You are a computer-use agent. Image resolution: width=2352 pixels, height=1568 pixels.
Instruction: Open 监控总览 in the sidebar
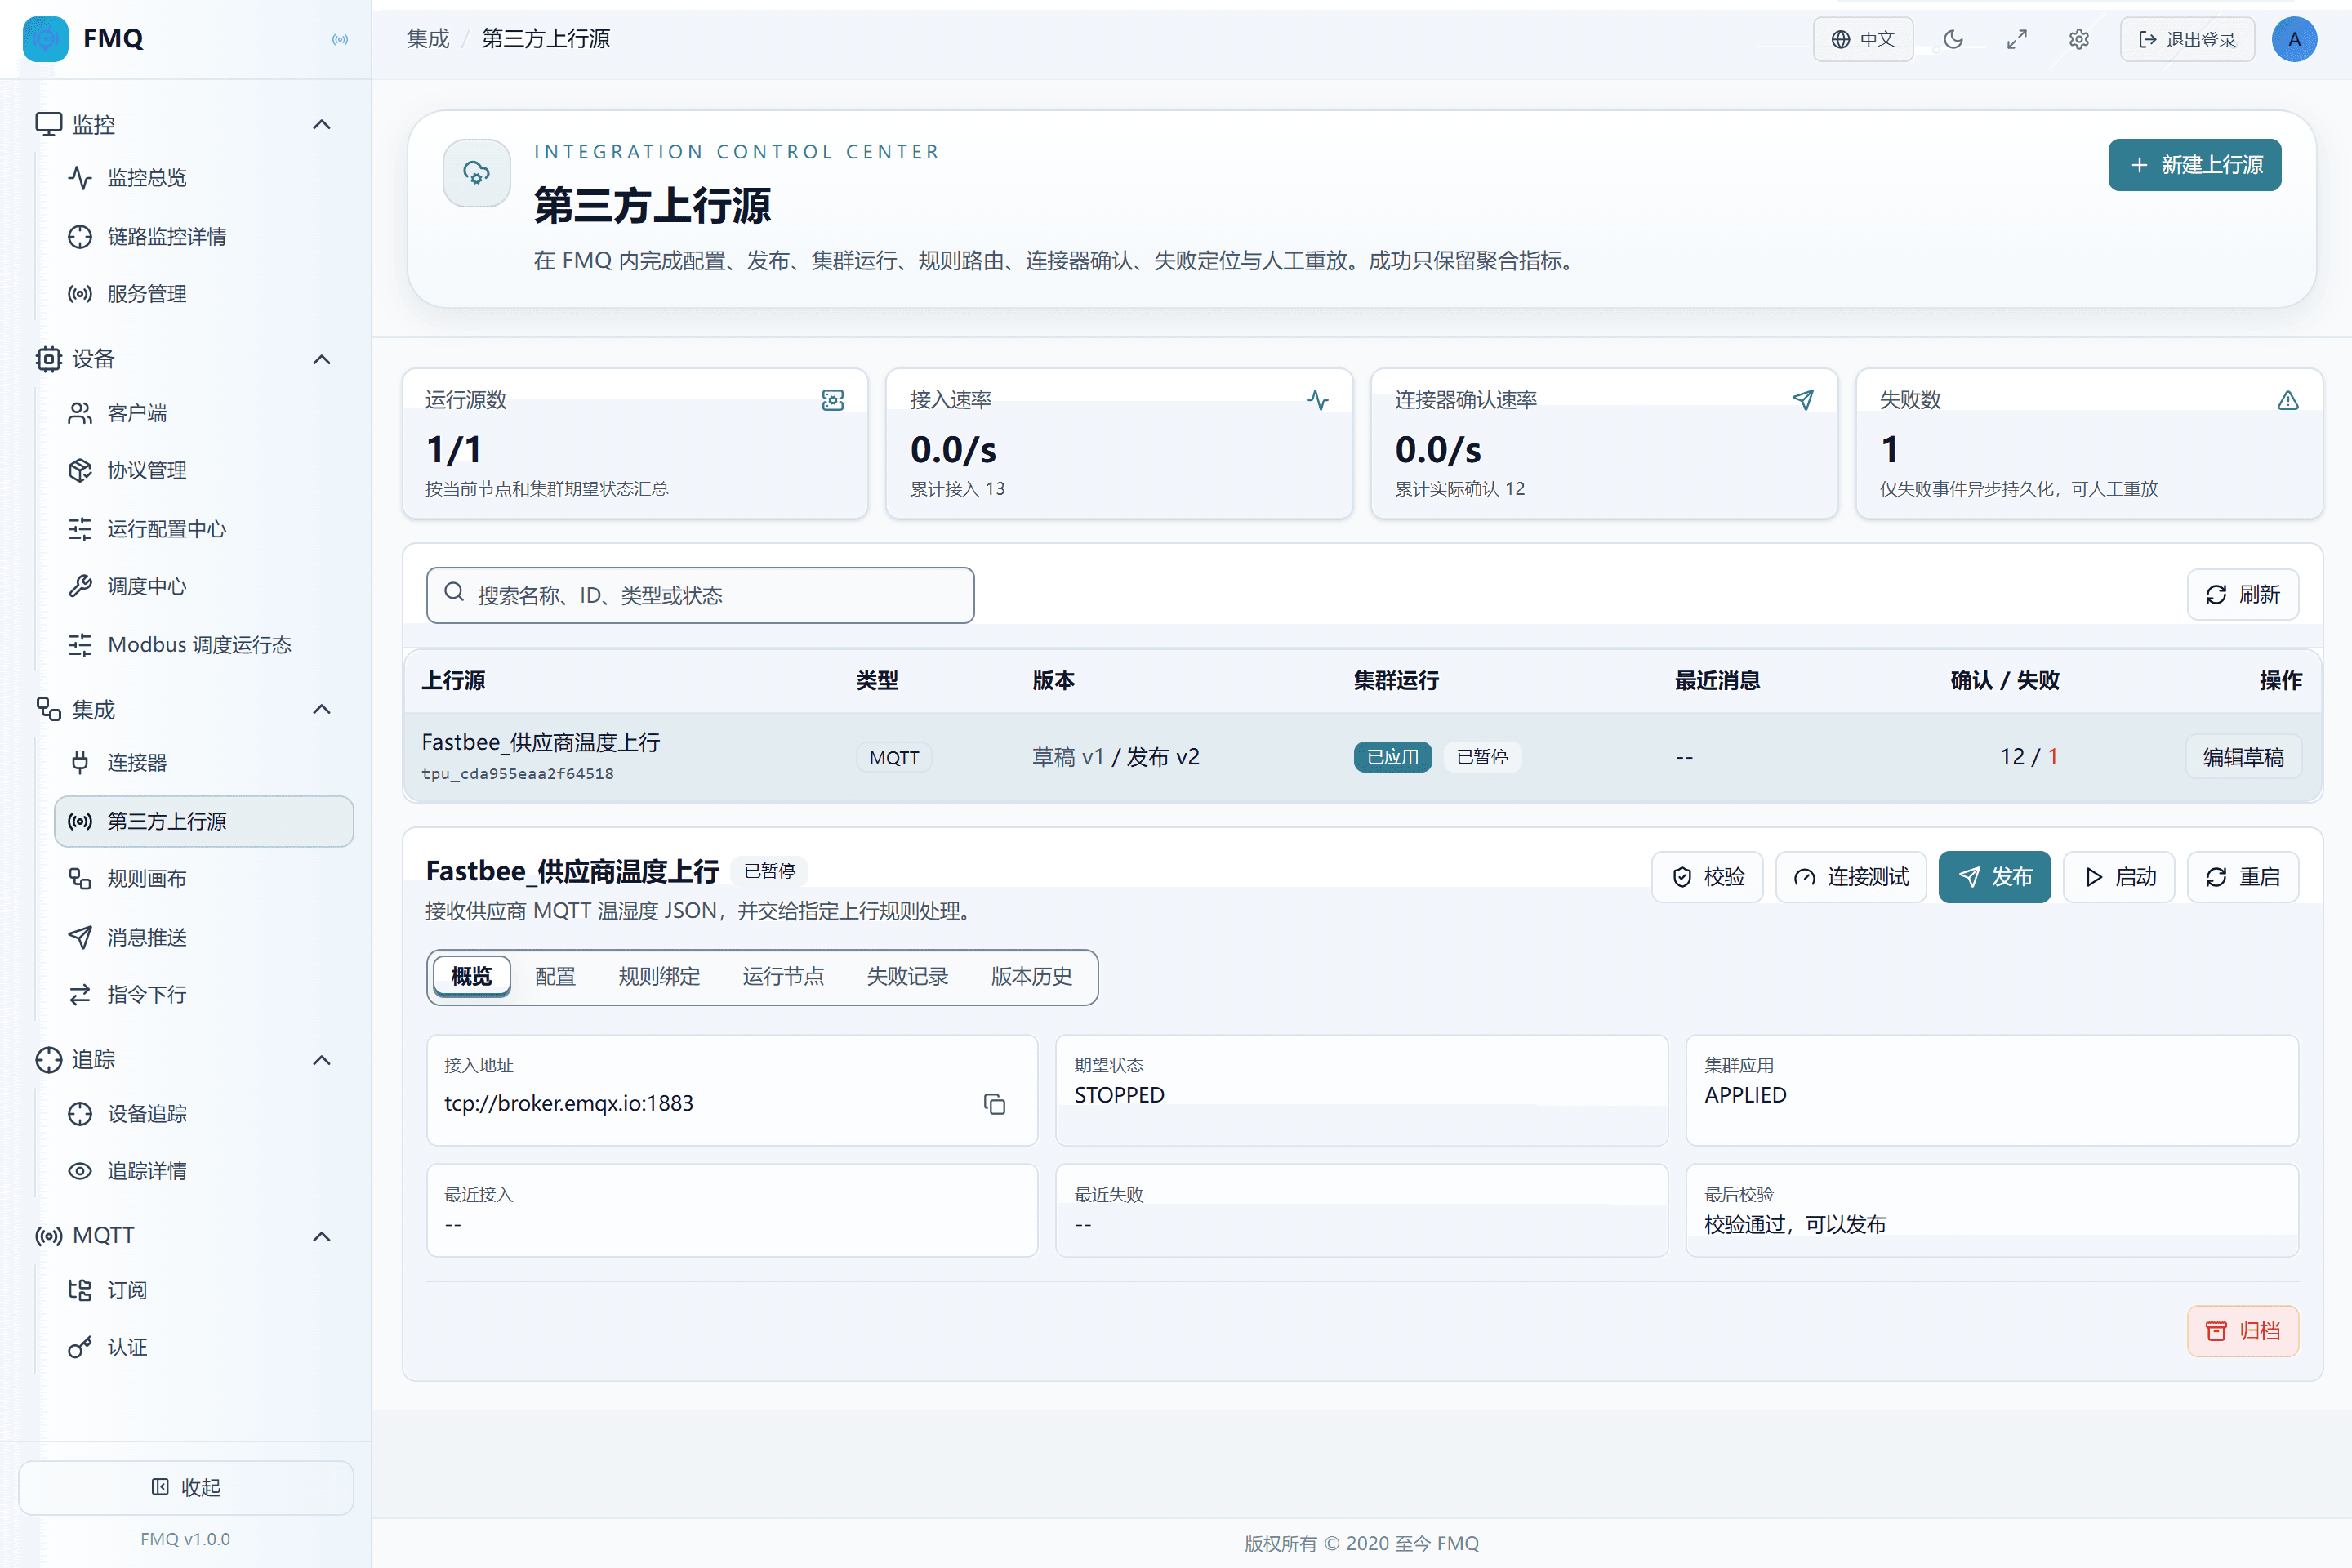203,178
